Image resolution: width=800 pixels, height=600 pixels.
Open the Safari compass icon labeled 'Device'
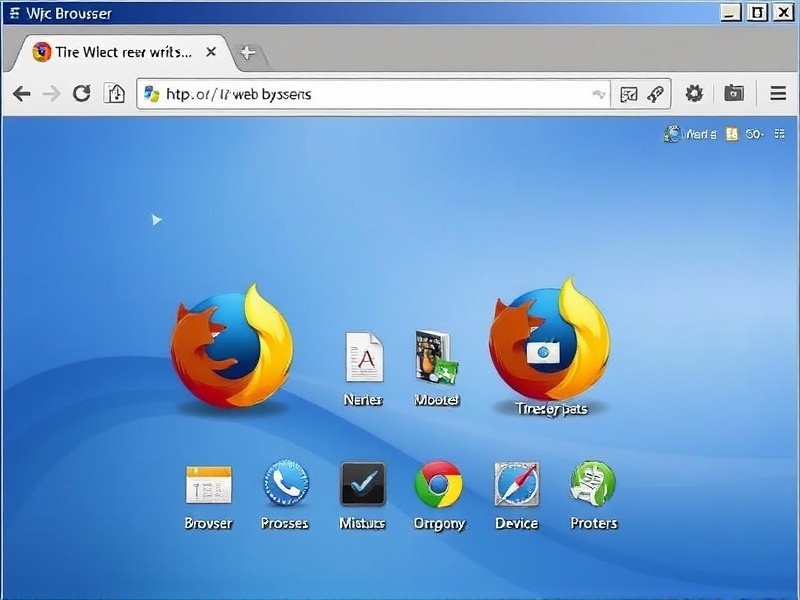[x=516, y=484]
